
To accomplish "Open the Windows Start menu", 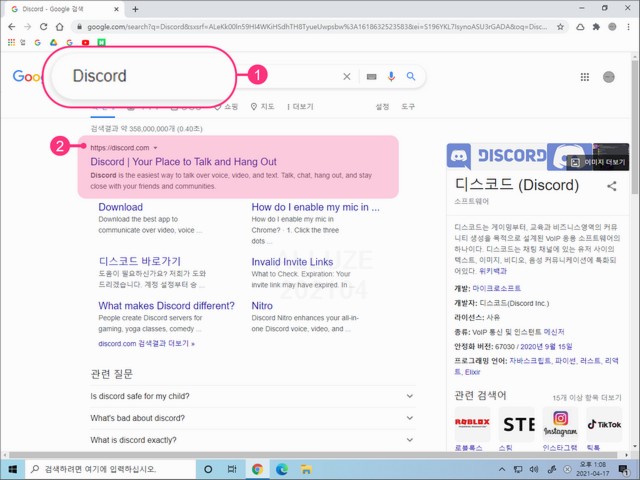I will click(12, 469).
